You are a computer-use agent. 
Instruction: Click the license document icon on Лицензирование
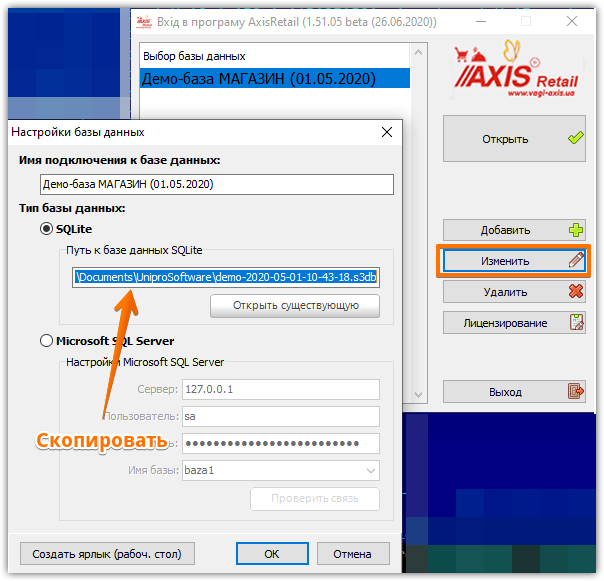click(577, 322)
